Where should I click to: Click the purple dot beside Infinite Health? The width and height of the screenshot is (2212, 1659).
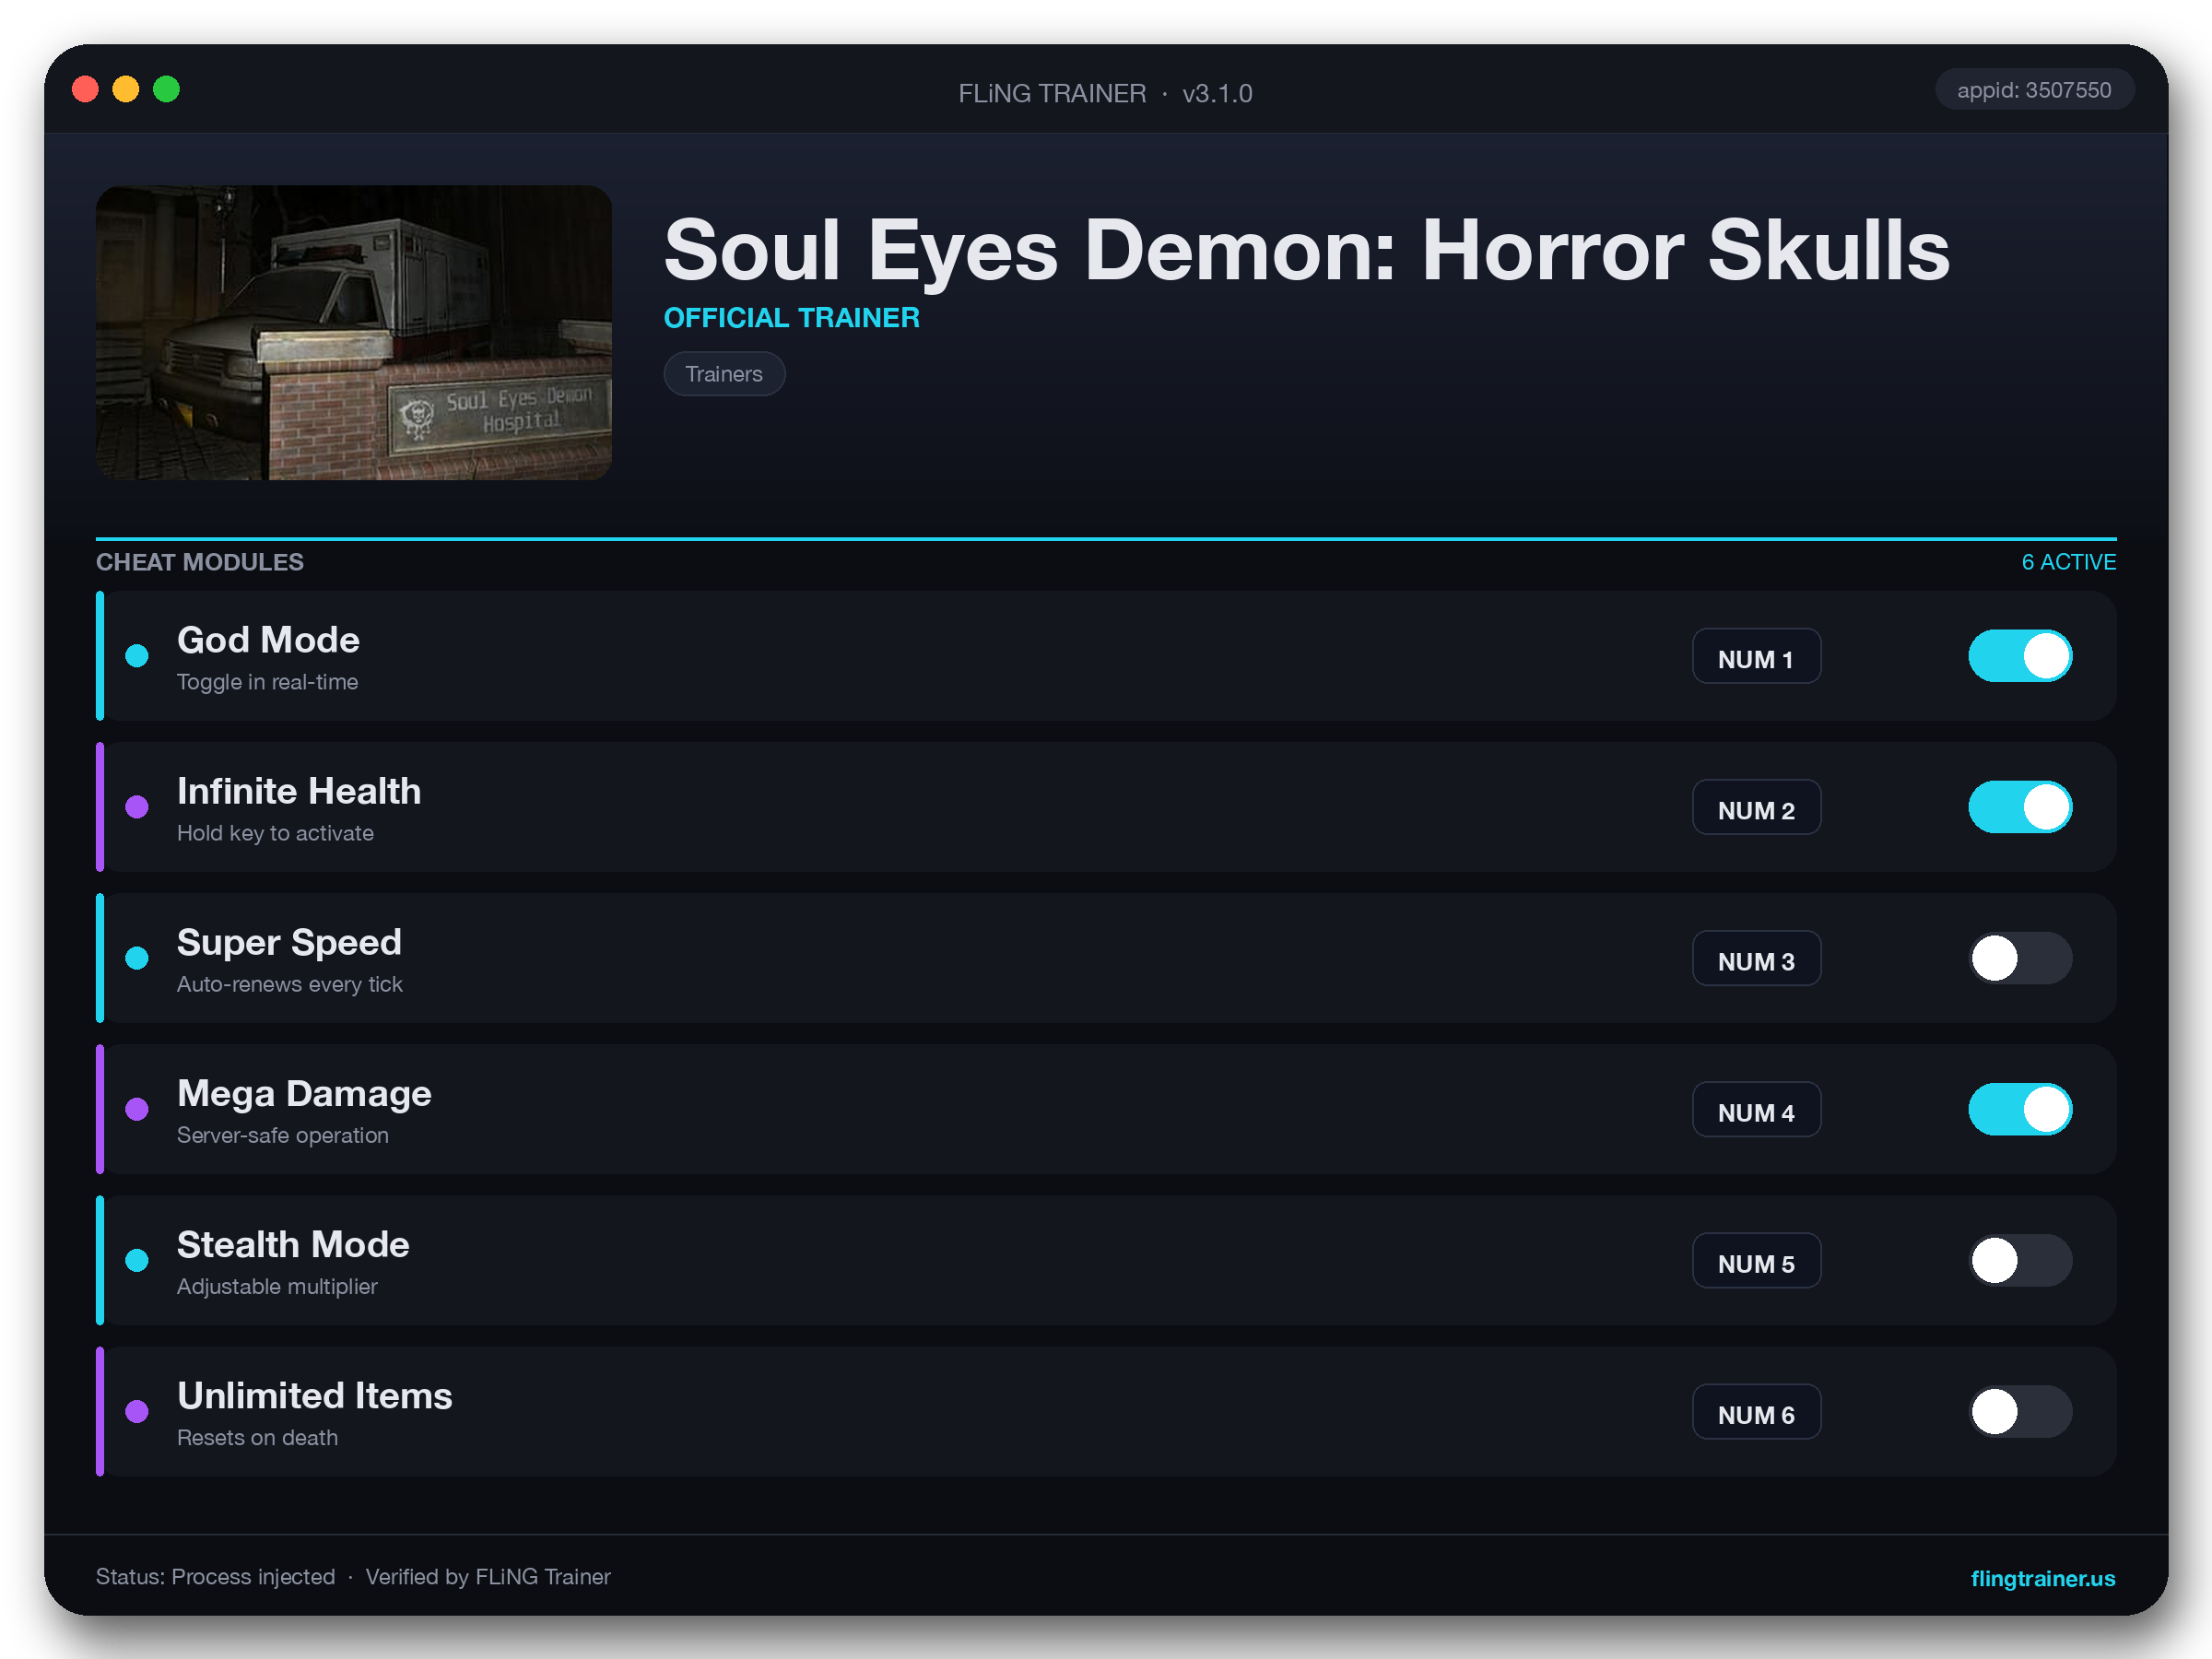137,807
